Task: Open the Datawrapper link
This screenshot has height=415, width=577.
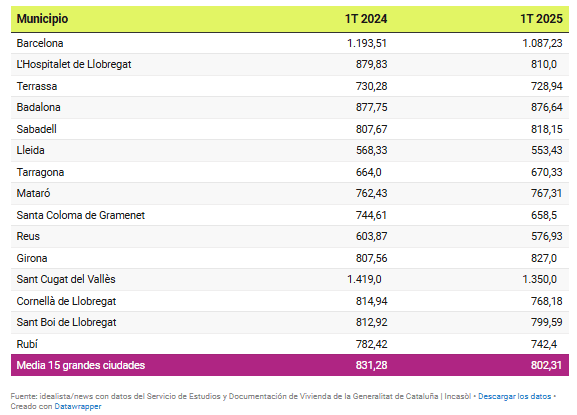Action: tap(78, 407)
